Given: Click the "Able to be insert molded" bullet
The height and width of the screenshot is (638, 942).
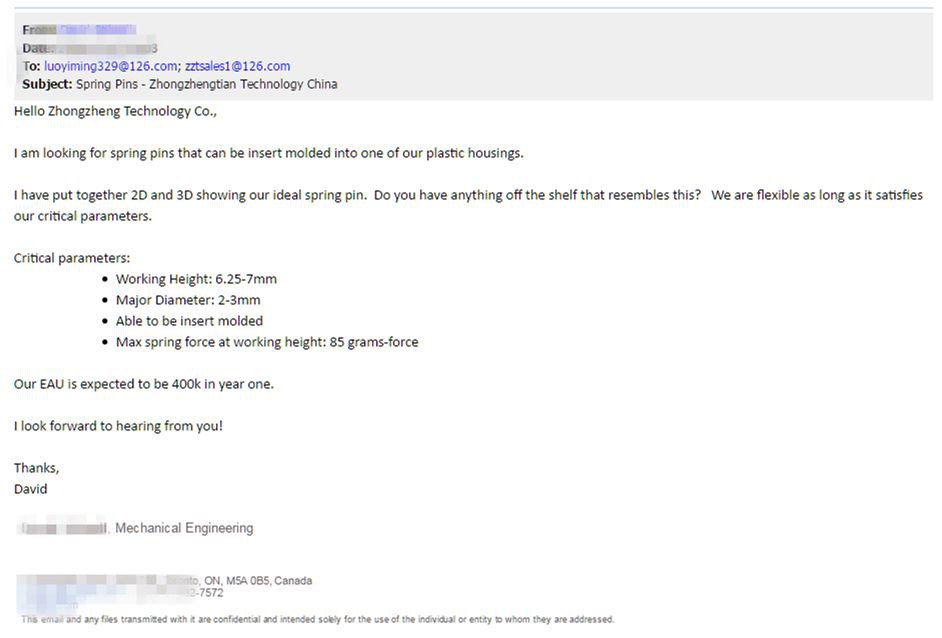Looking at the screenshot, I should [x=189, y=321].
